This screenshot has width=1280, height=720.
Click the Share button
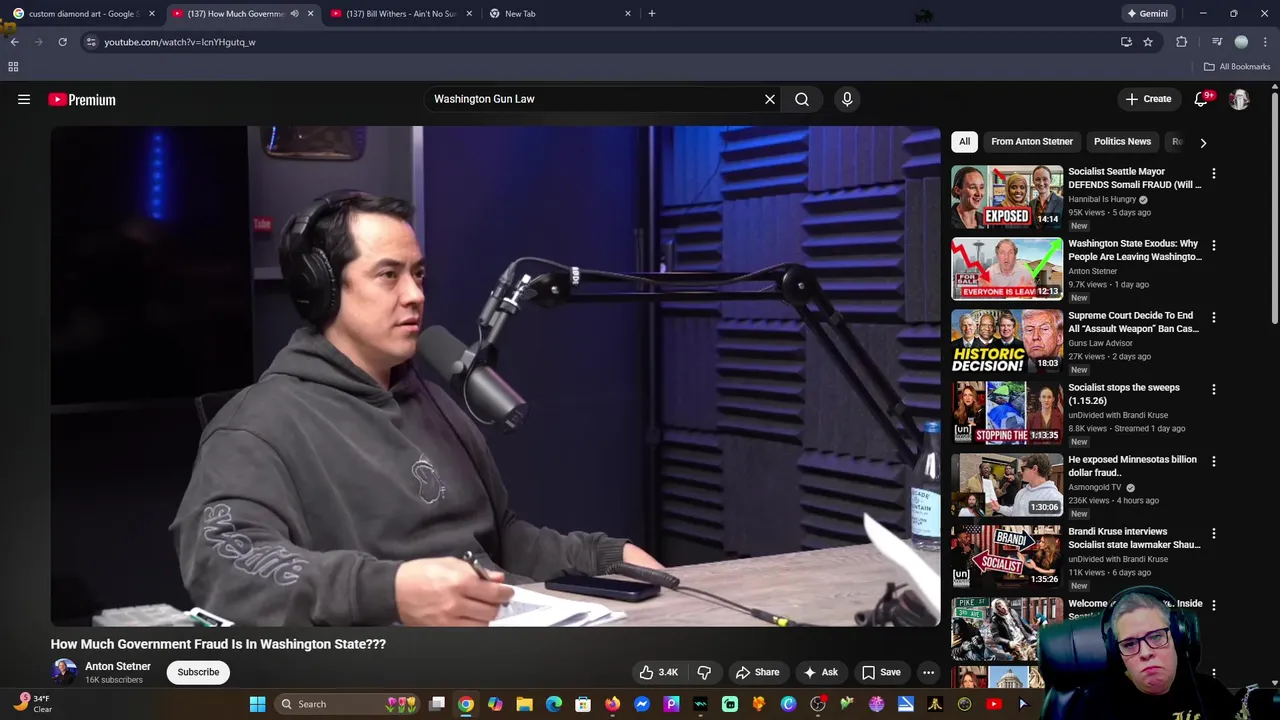(x=757, y=672)
